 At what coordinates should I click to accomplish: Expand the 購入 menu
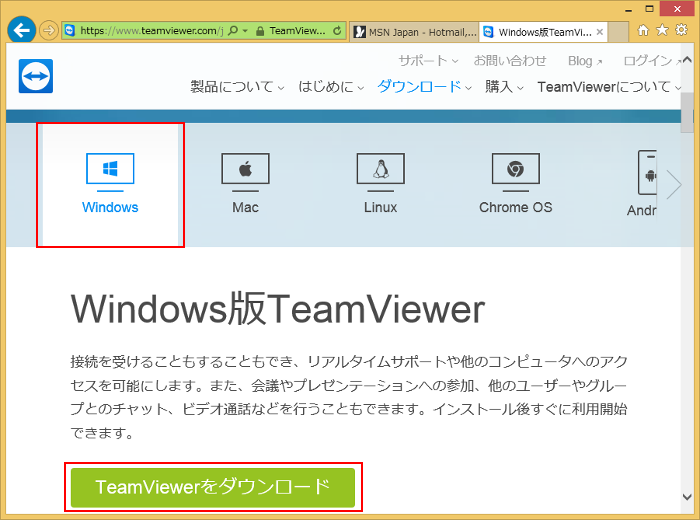[x=504, y=87]
